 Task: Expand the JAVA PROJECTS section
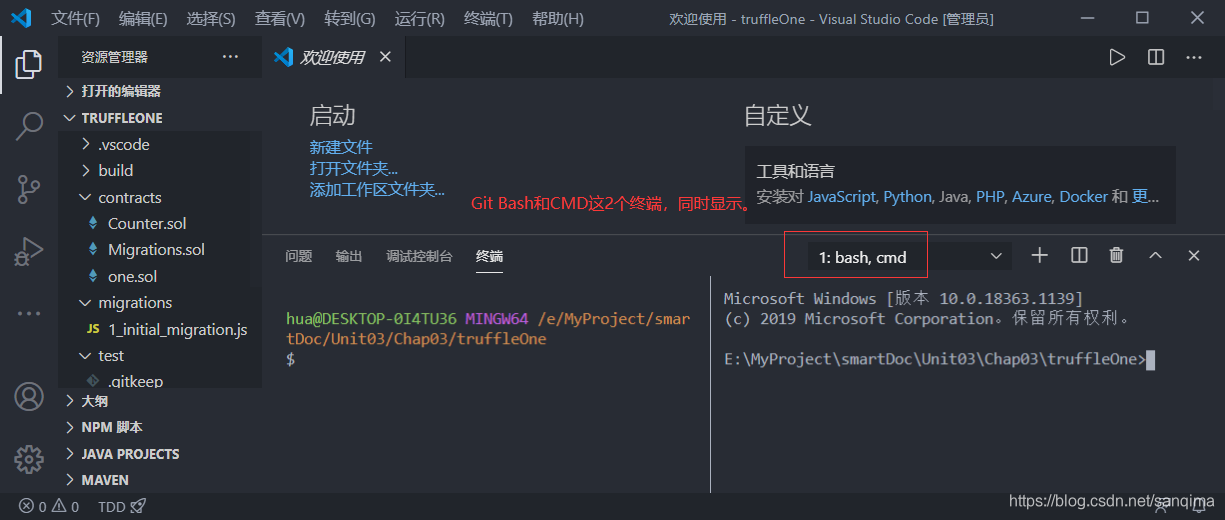click(x=160, y=454)
